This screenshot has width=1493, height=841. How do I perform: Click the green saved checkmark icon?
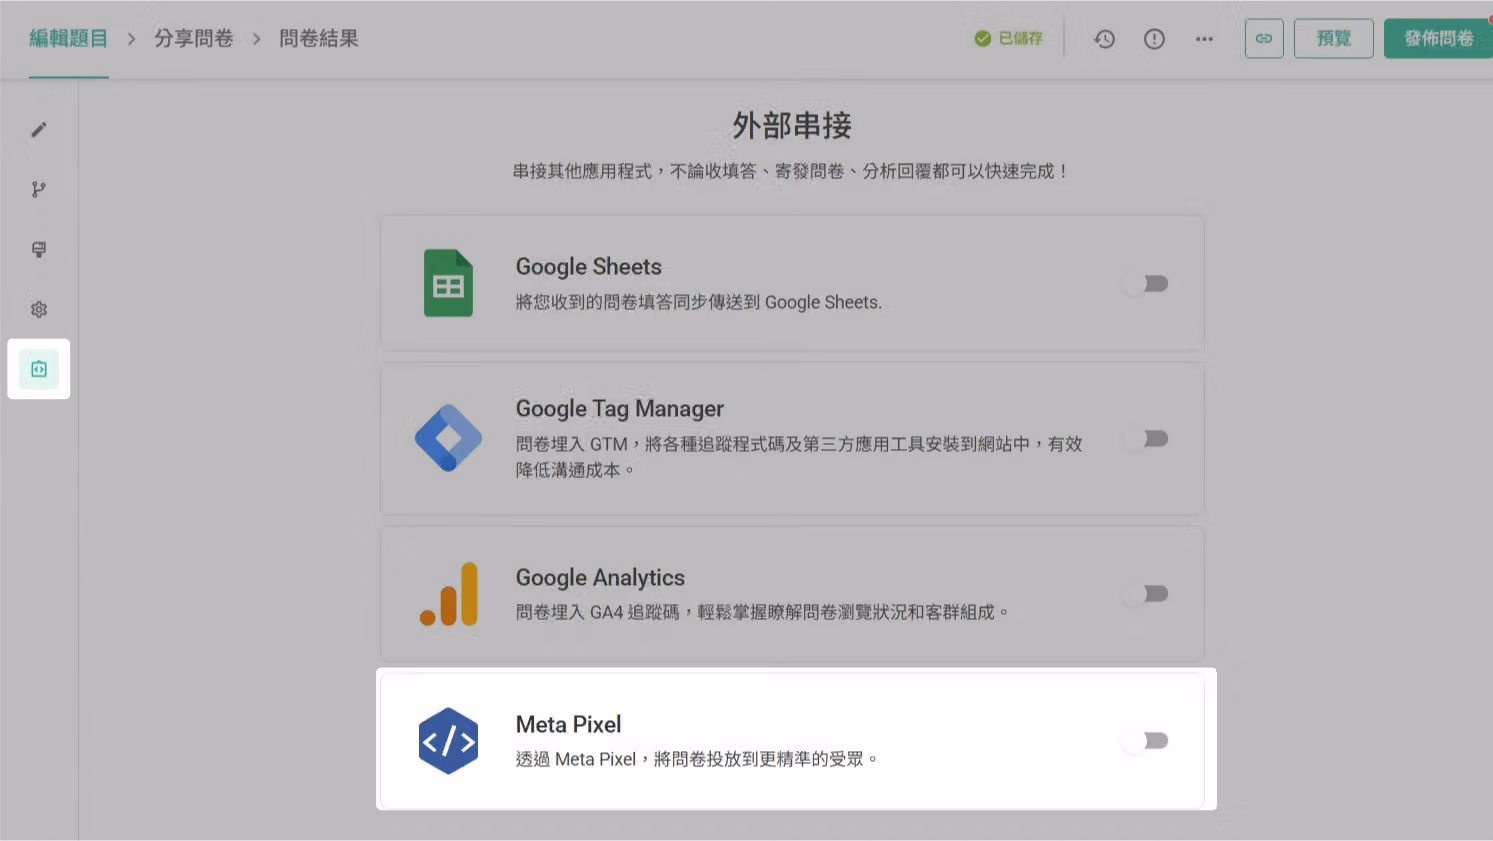pos(983,38)
